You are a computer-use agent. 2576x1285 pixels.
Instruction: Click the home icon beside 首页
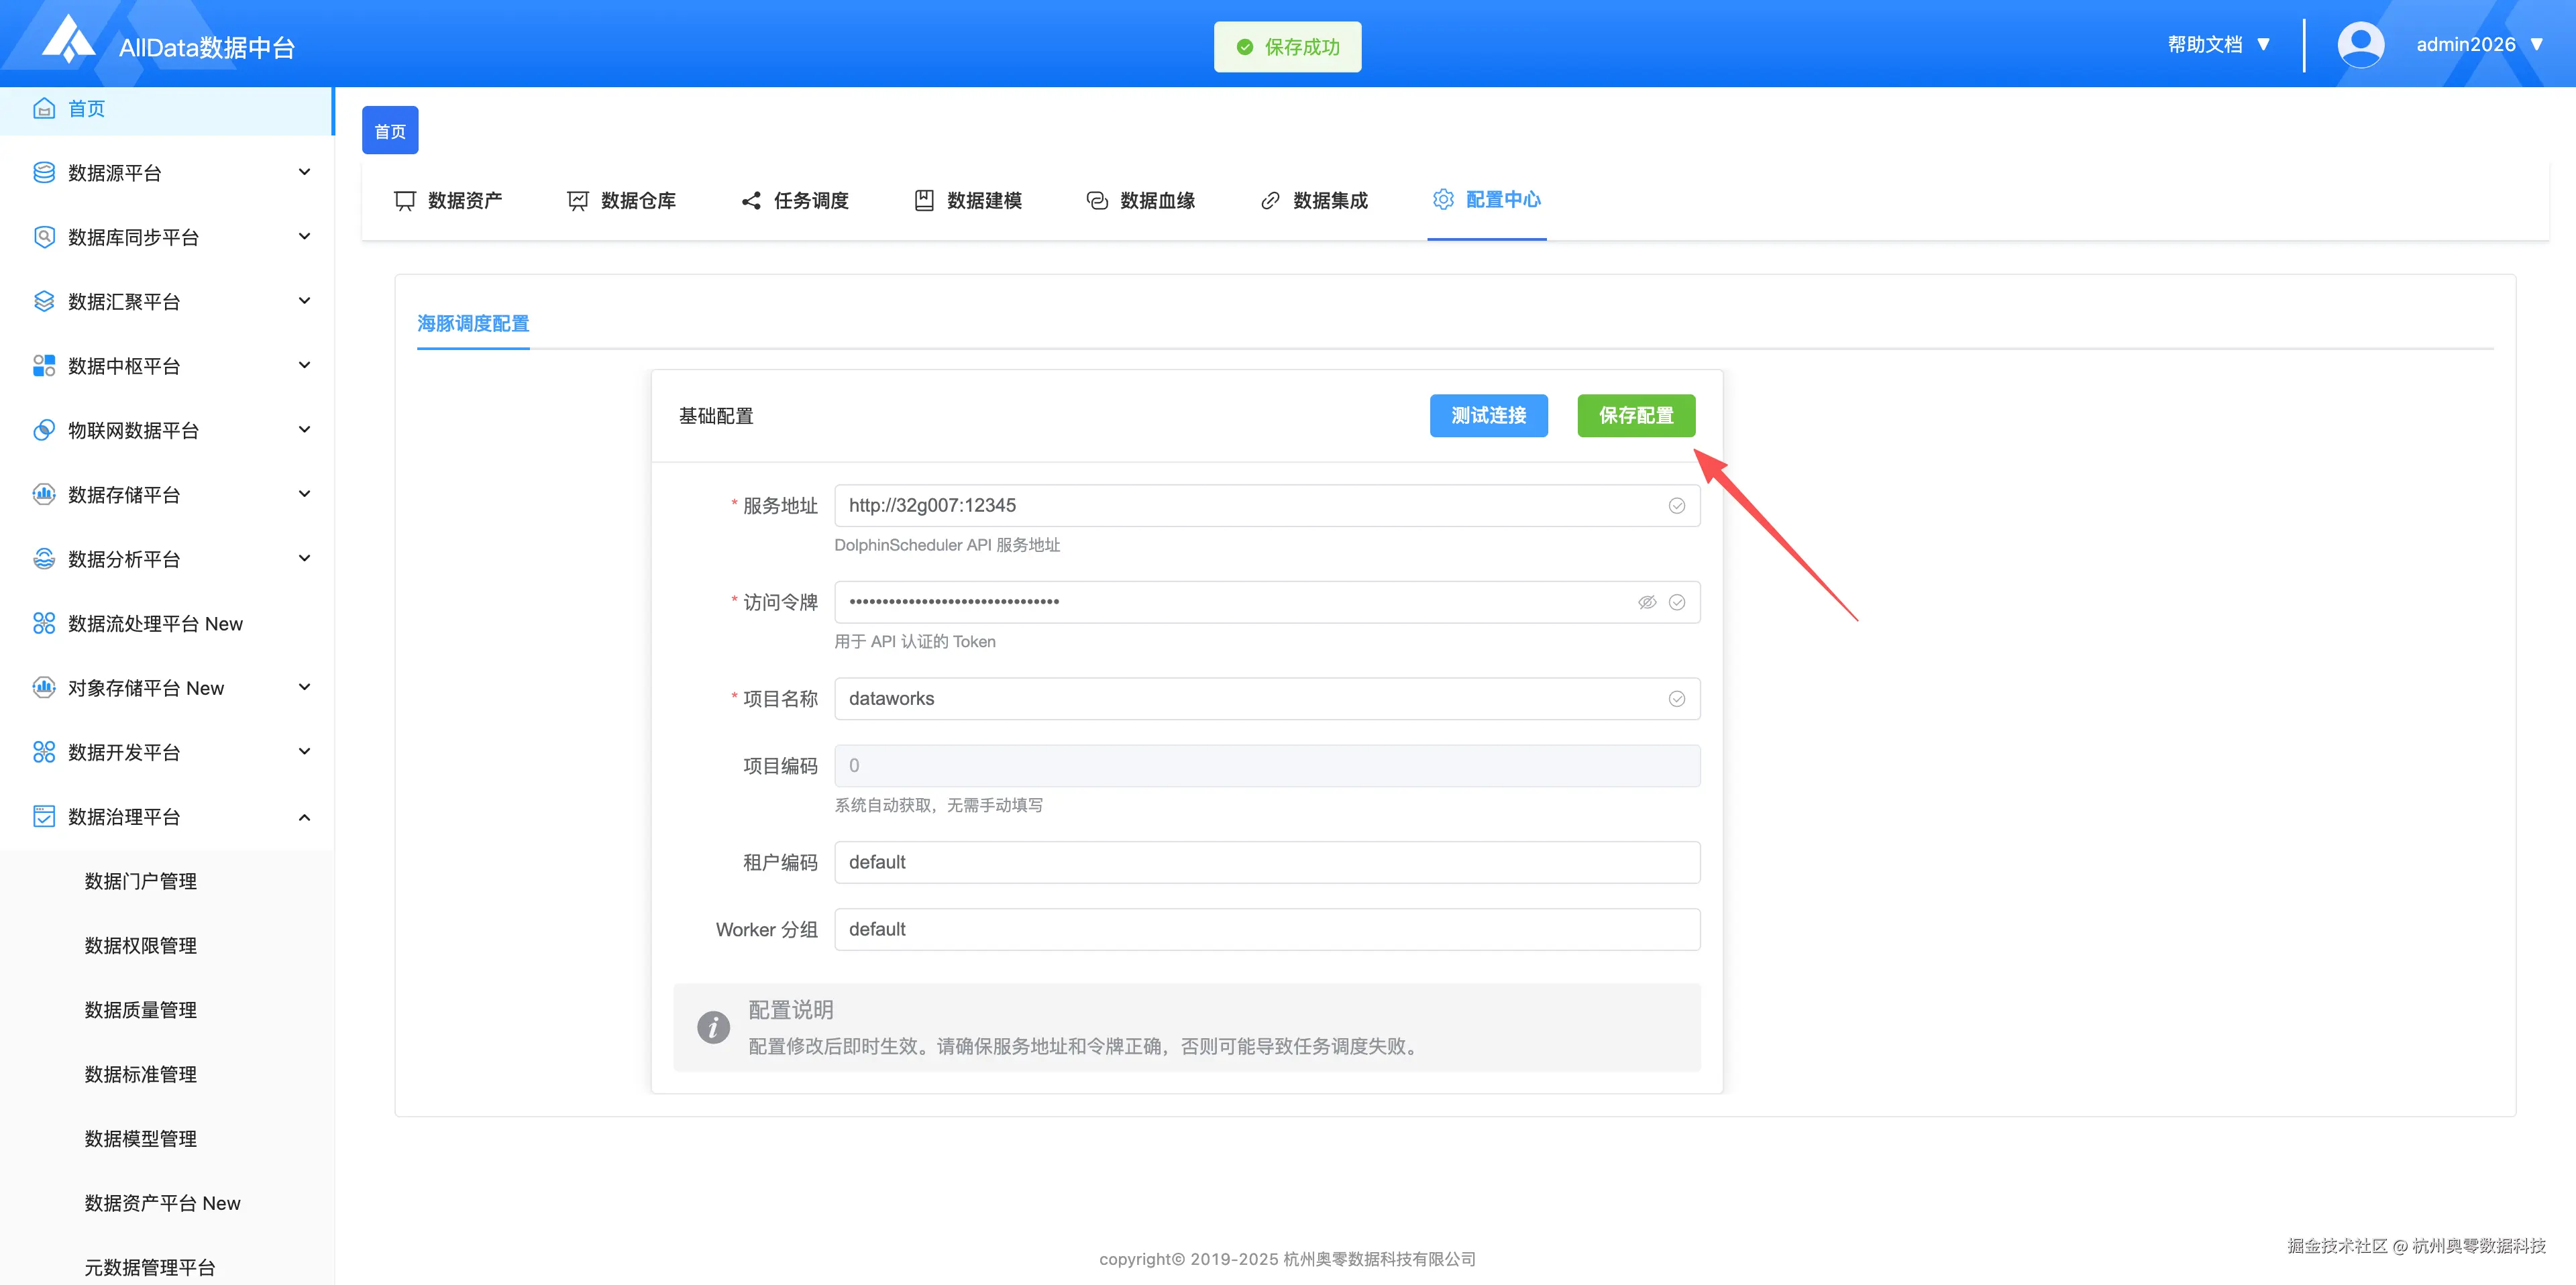click(43, 108)
